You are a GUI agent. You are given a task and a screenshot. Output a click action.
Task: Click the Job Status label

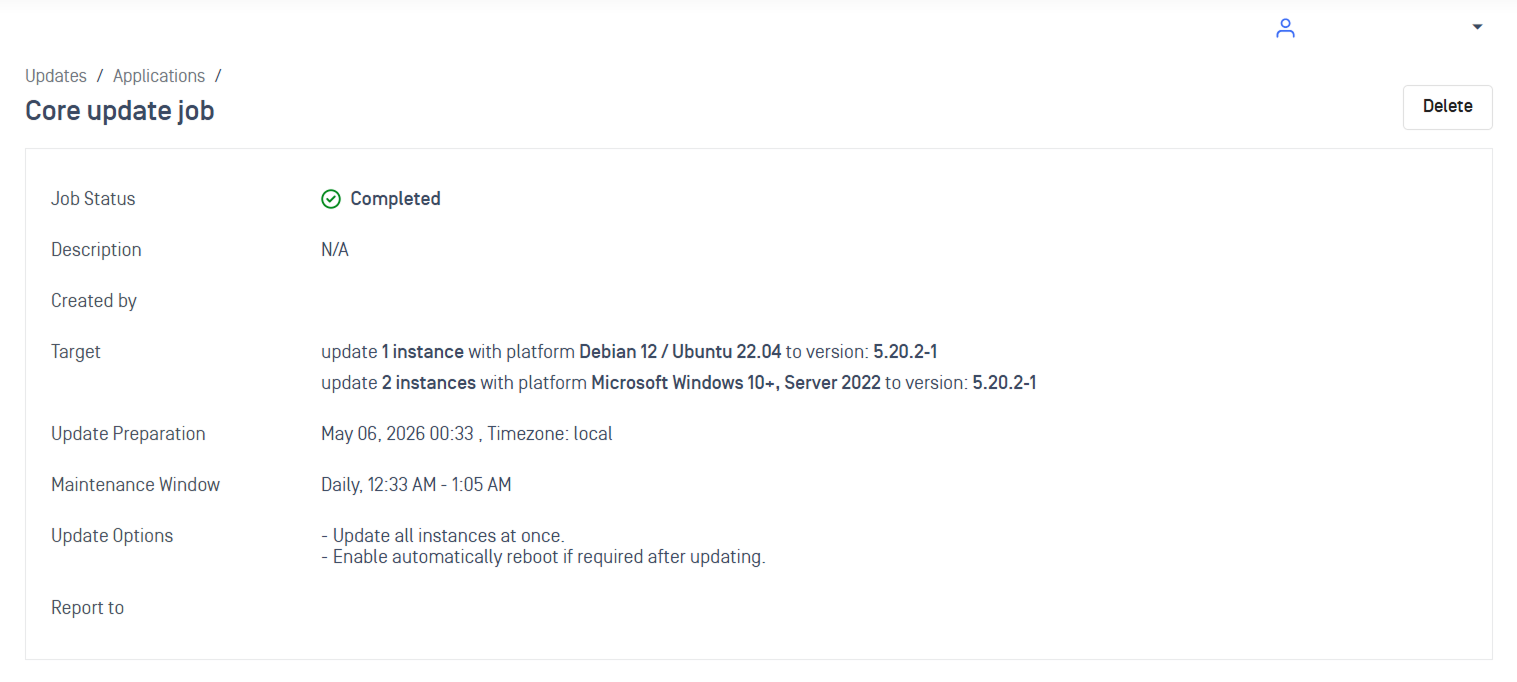click(x=93, y=199)
